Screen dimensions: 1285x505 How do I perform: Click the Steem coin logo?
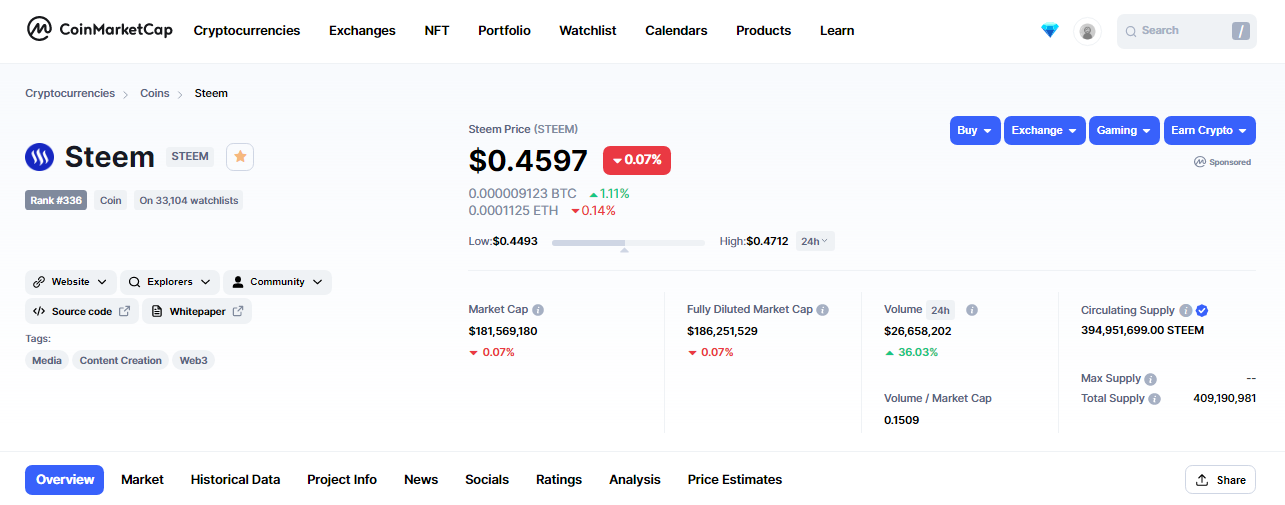pos(40,157)
